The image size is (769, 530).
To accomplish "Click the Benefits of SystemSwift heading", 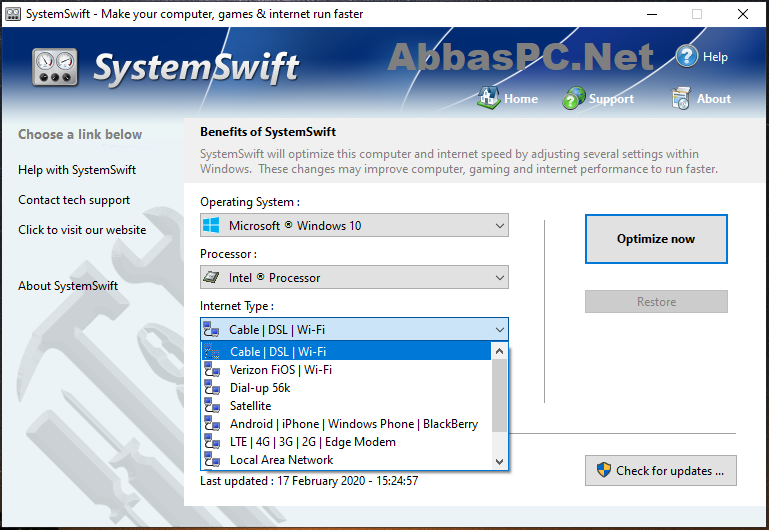I will pyautogui.click(x=268, y=131).
